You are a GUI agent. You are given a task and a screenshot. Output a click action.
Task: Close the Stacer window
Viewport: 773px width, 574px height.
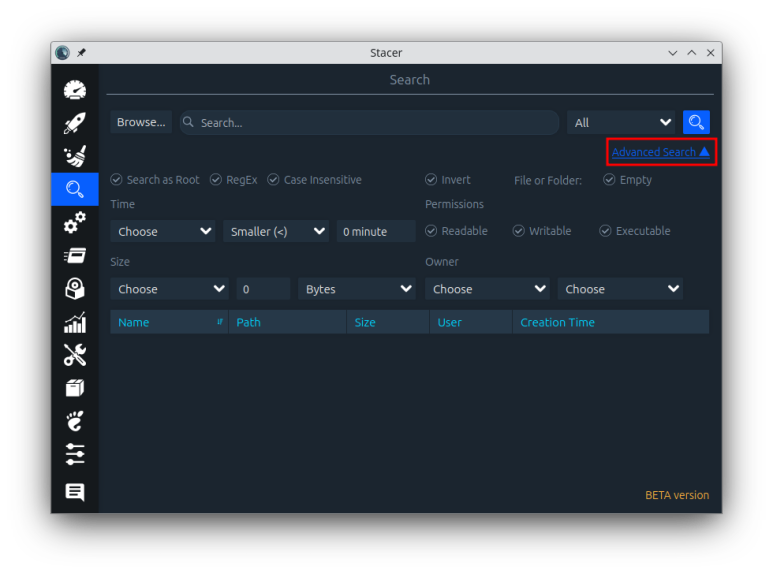(x=710, y=53)
